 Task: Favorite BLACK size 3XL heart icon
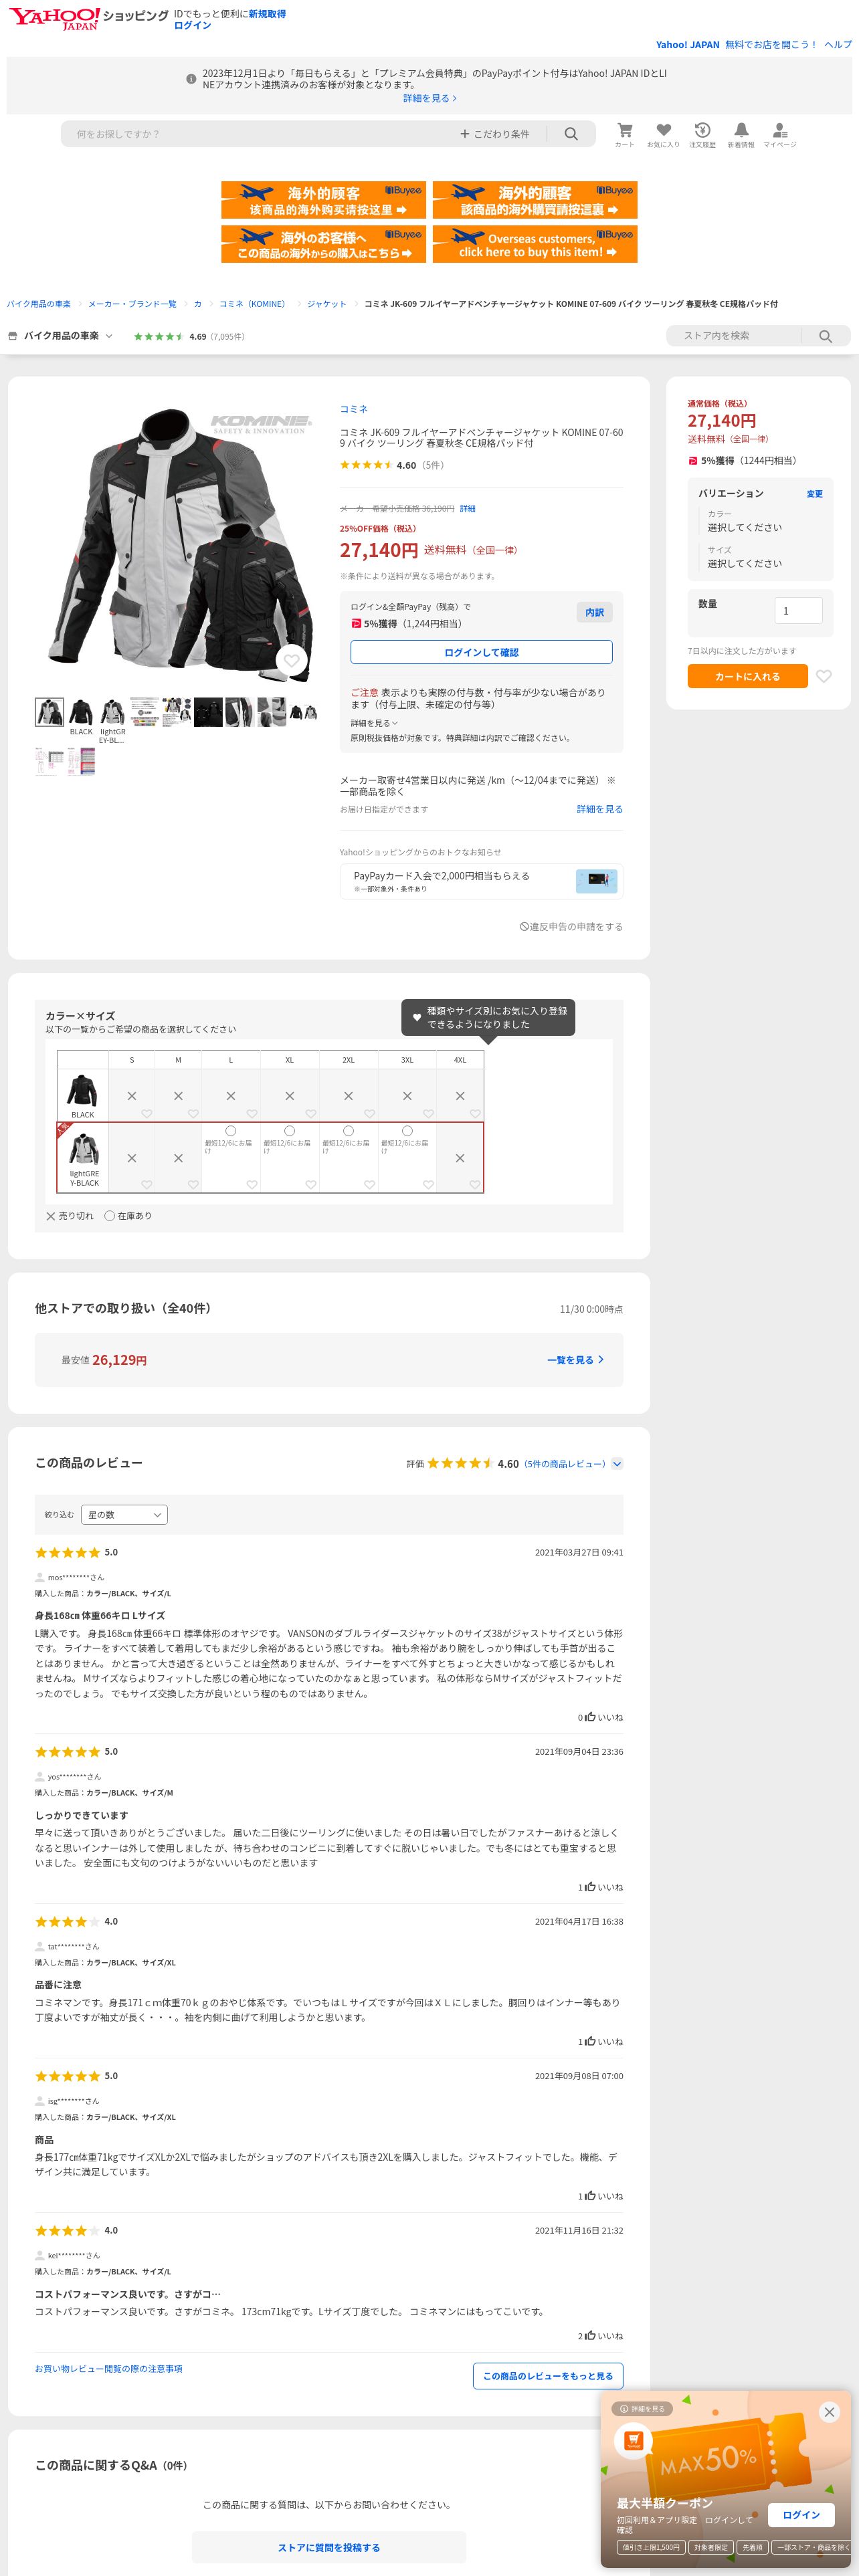pyautogui.click(x=428, y=1114)
